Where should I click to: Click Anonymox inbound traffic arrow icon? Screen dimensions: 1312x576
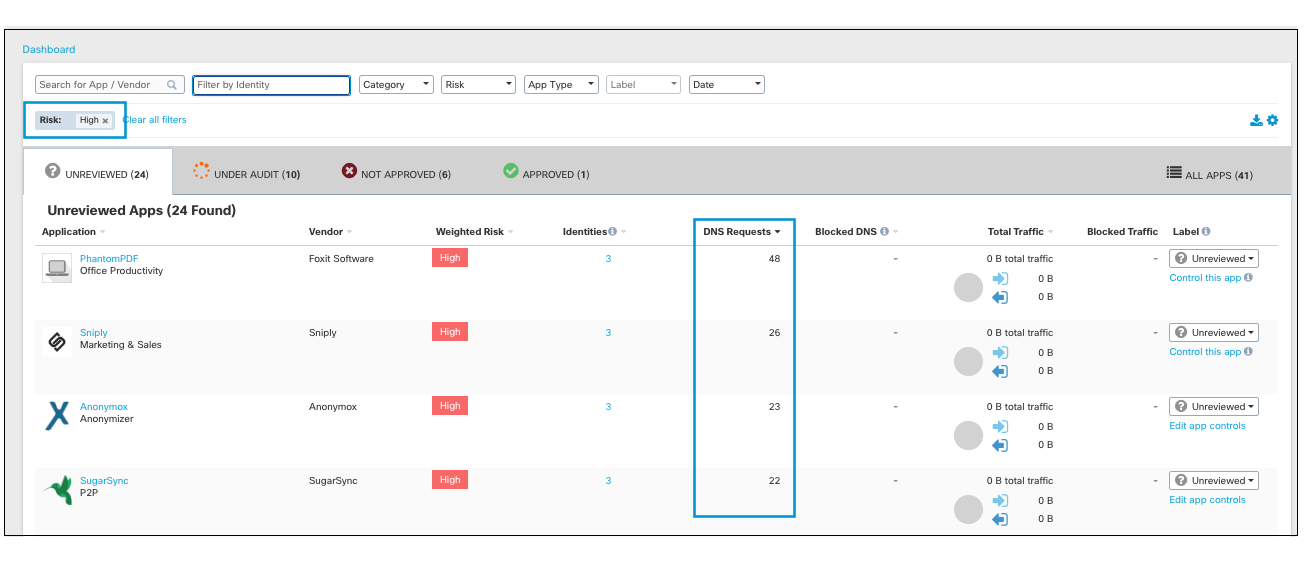[x=1000, y=427]
